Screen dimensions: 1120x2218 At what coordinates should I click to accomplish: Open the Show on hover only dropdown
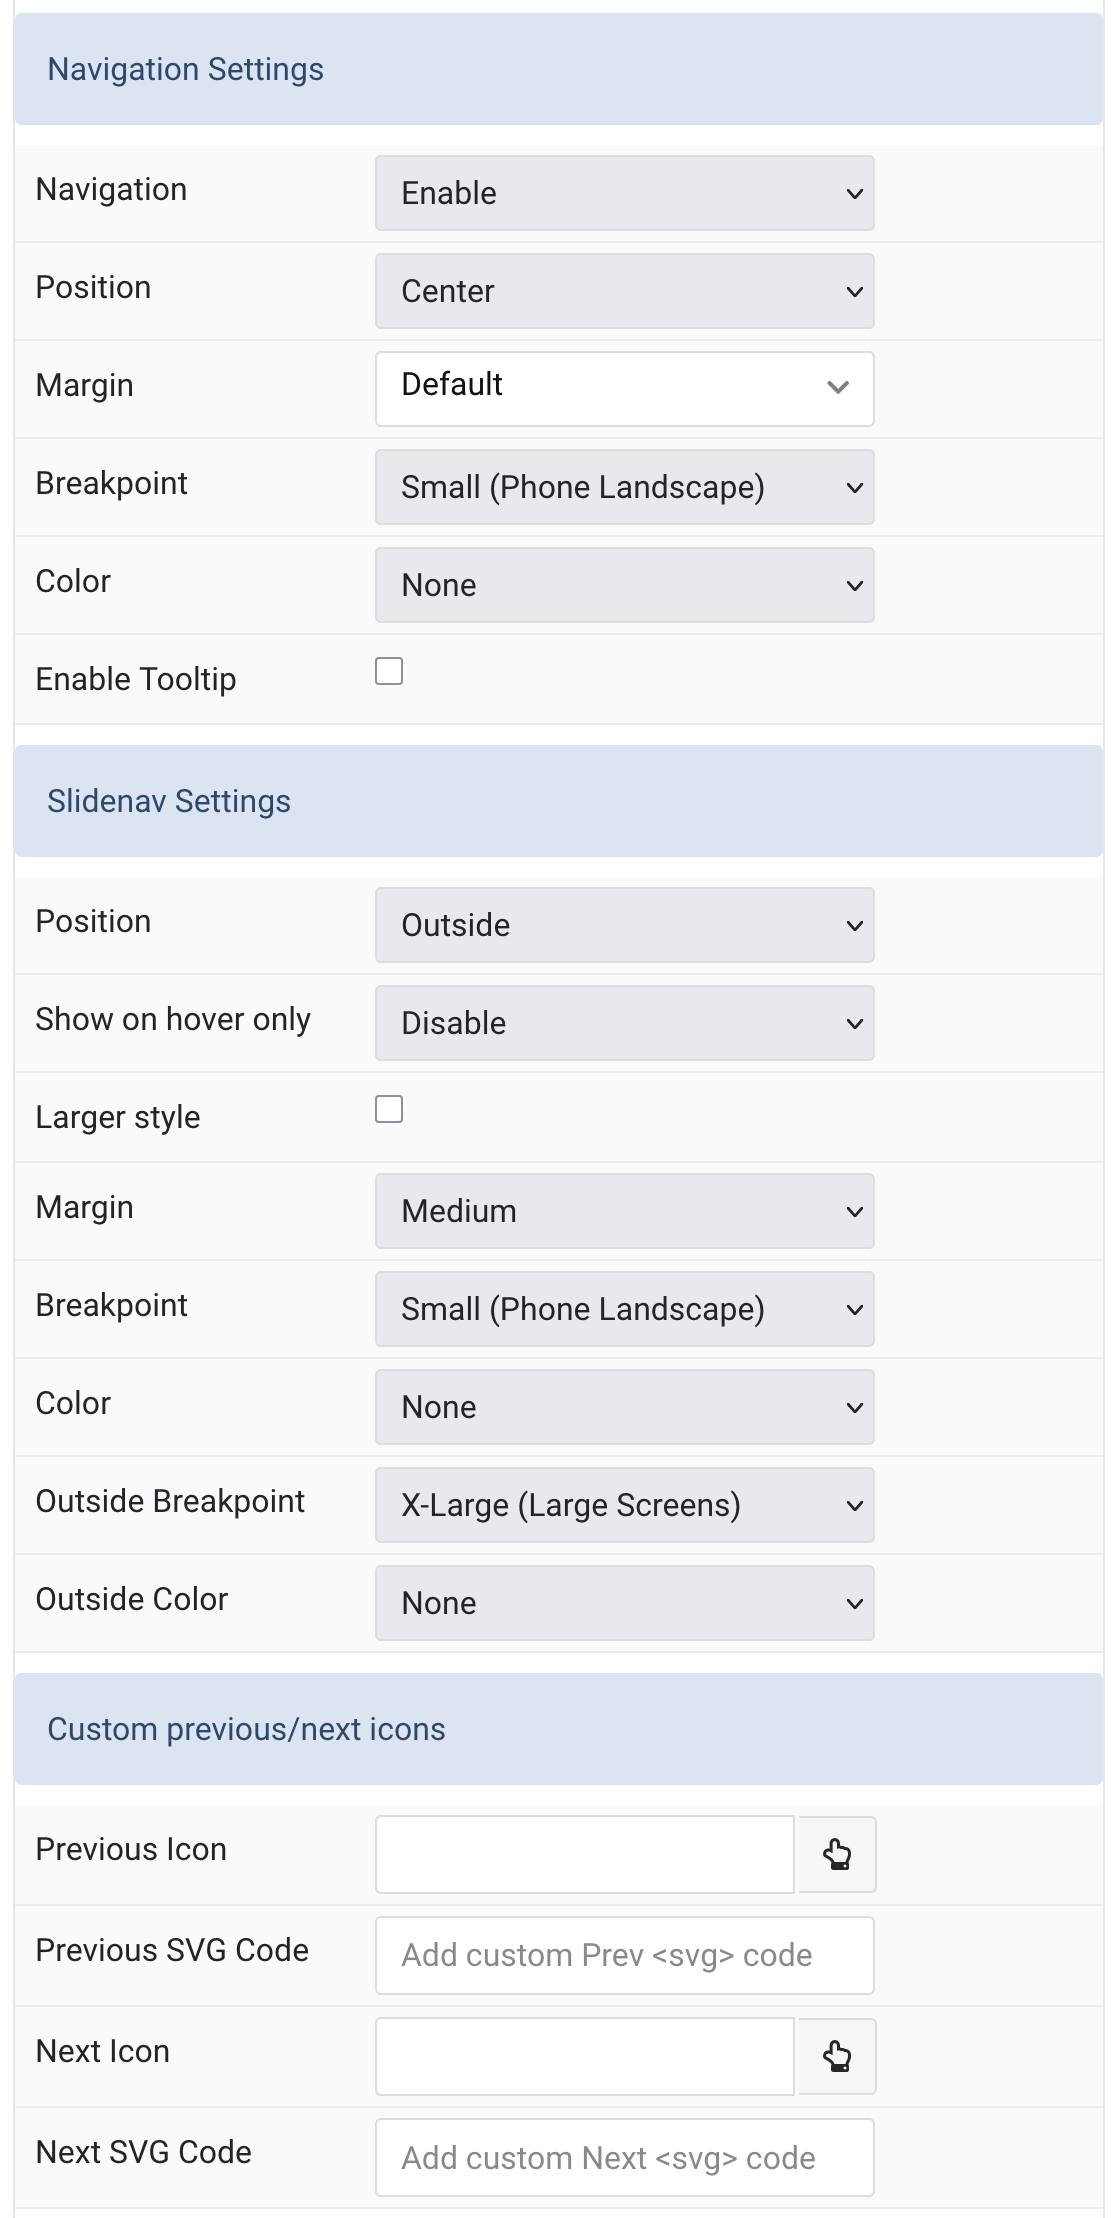[625, 1023]
